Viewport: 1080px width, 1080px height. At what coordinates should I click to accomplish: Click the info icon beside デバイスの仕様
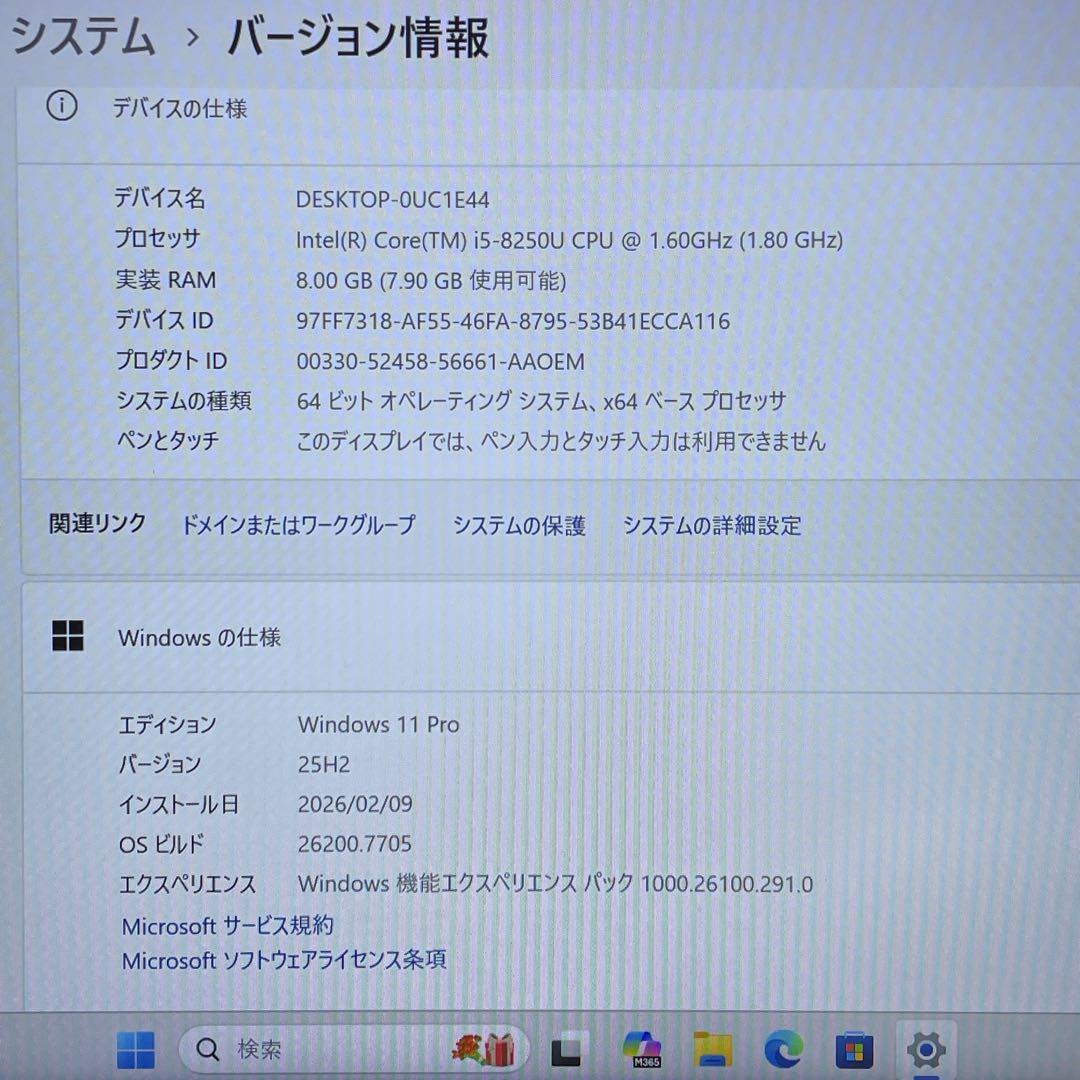62,108
